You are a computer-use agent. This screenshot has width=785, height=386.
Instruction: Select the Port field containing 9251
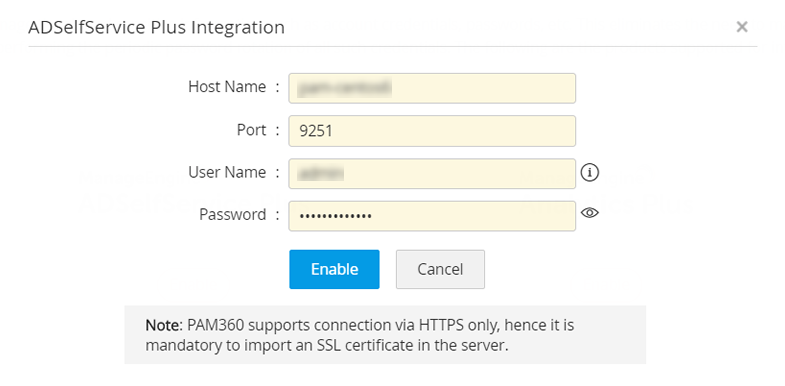coord(432,131)
